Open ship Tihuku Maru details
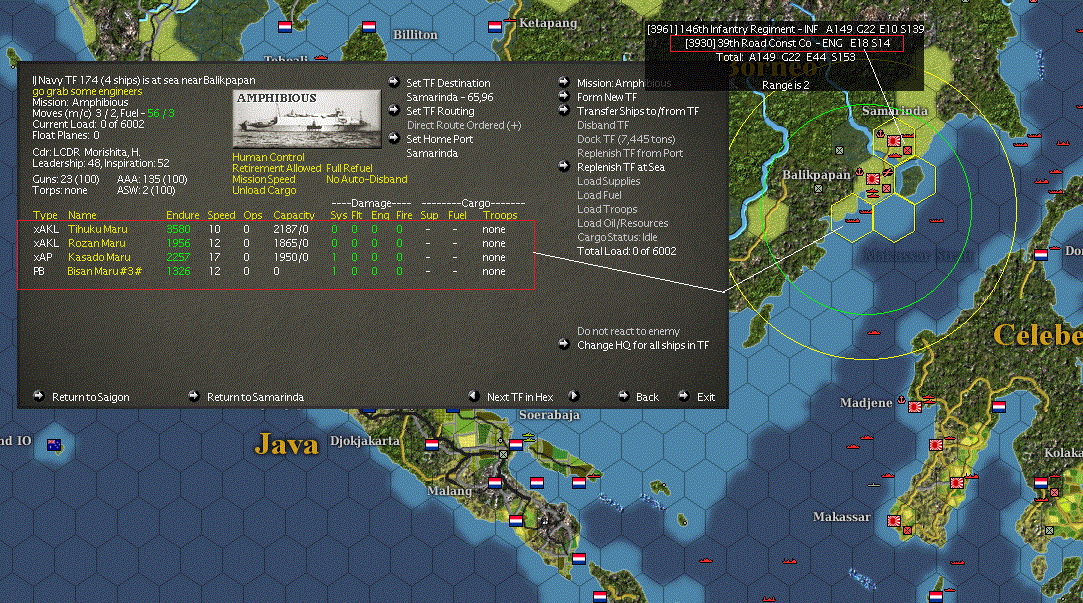The image size is (1083, 603). 97,229
